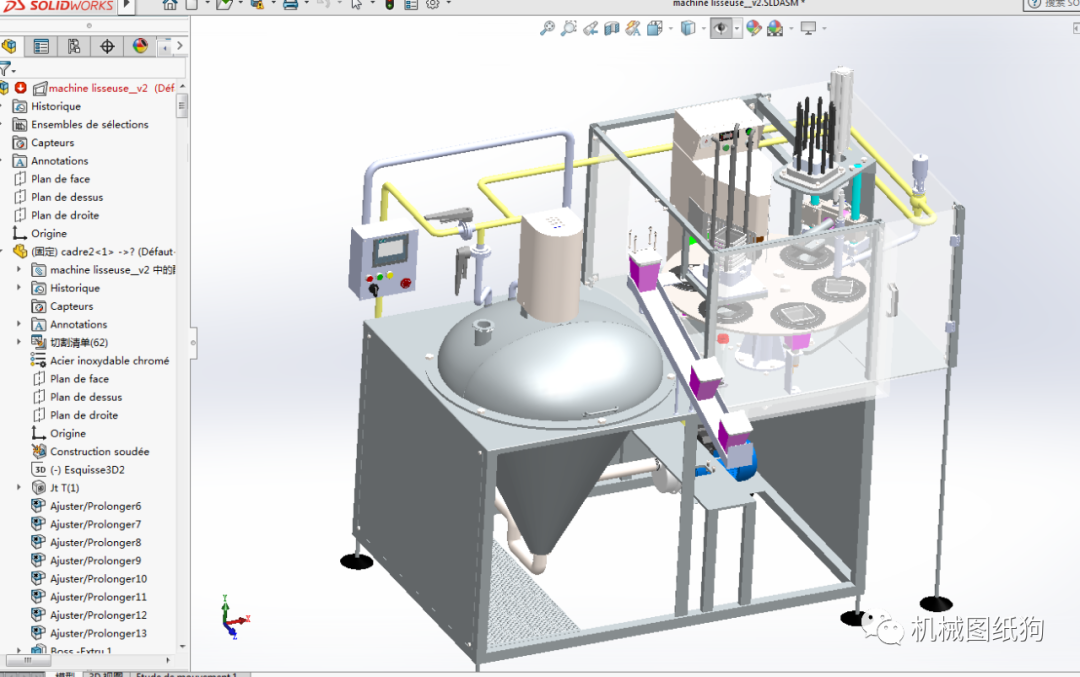Switch to DimXpertManager tab
Image resolution: width=1080 pixels, height=677 pixels.
pos(107,46)
